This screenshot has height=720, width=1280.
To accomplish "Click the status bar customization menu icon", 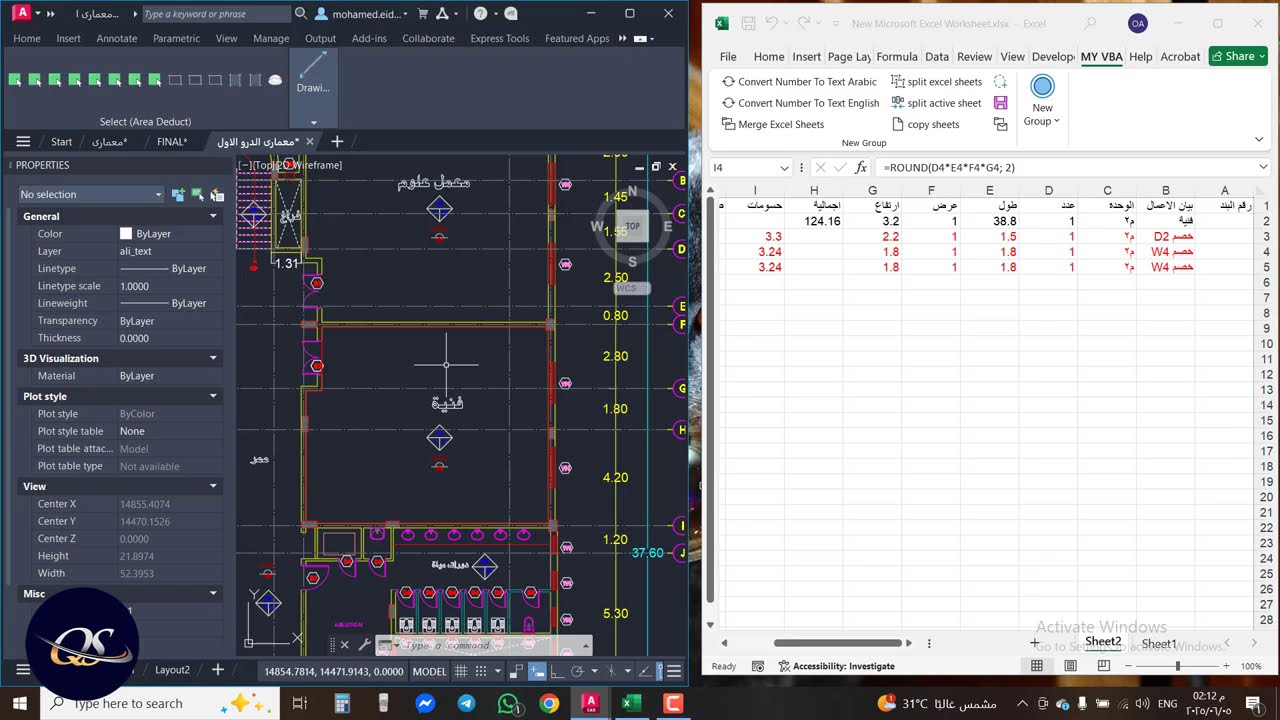I will coord(674,671).
